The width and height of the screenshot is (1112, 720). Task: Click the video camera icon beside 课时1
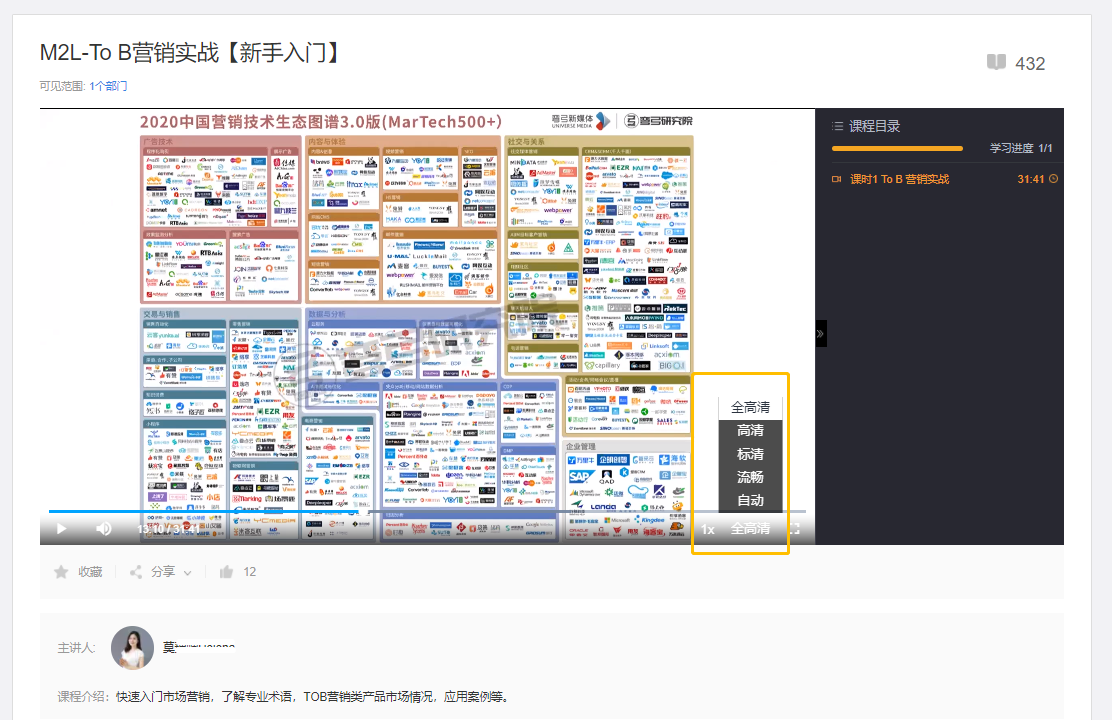(837, 179)
